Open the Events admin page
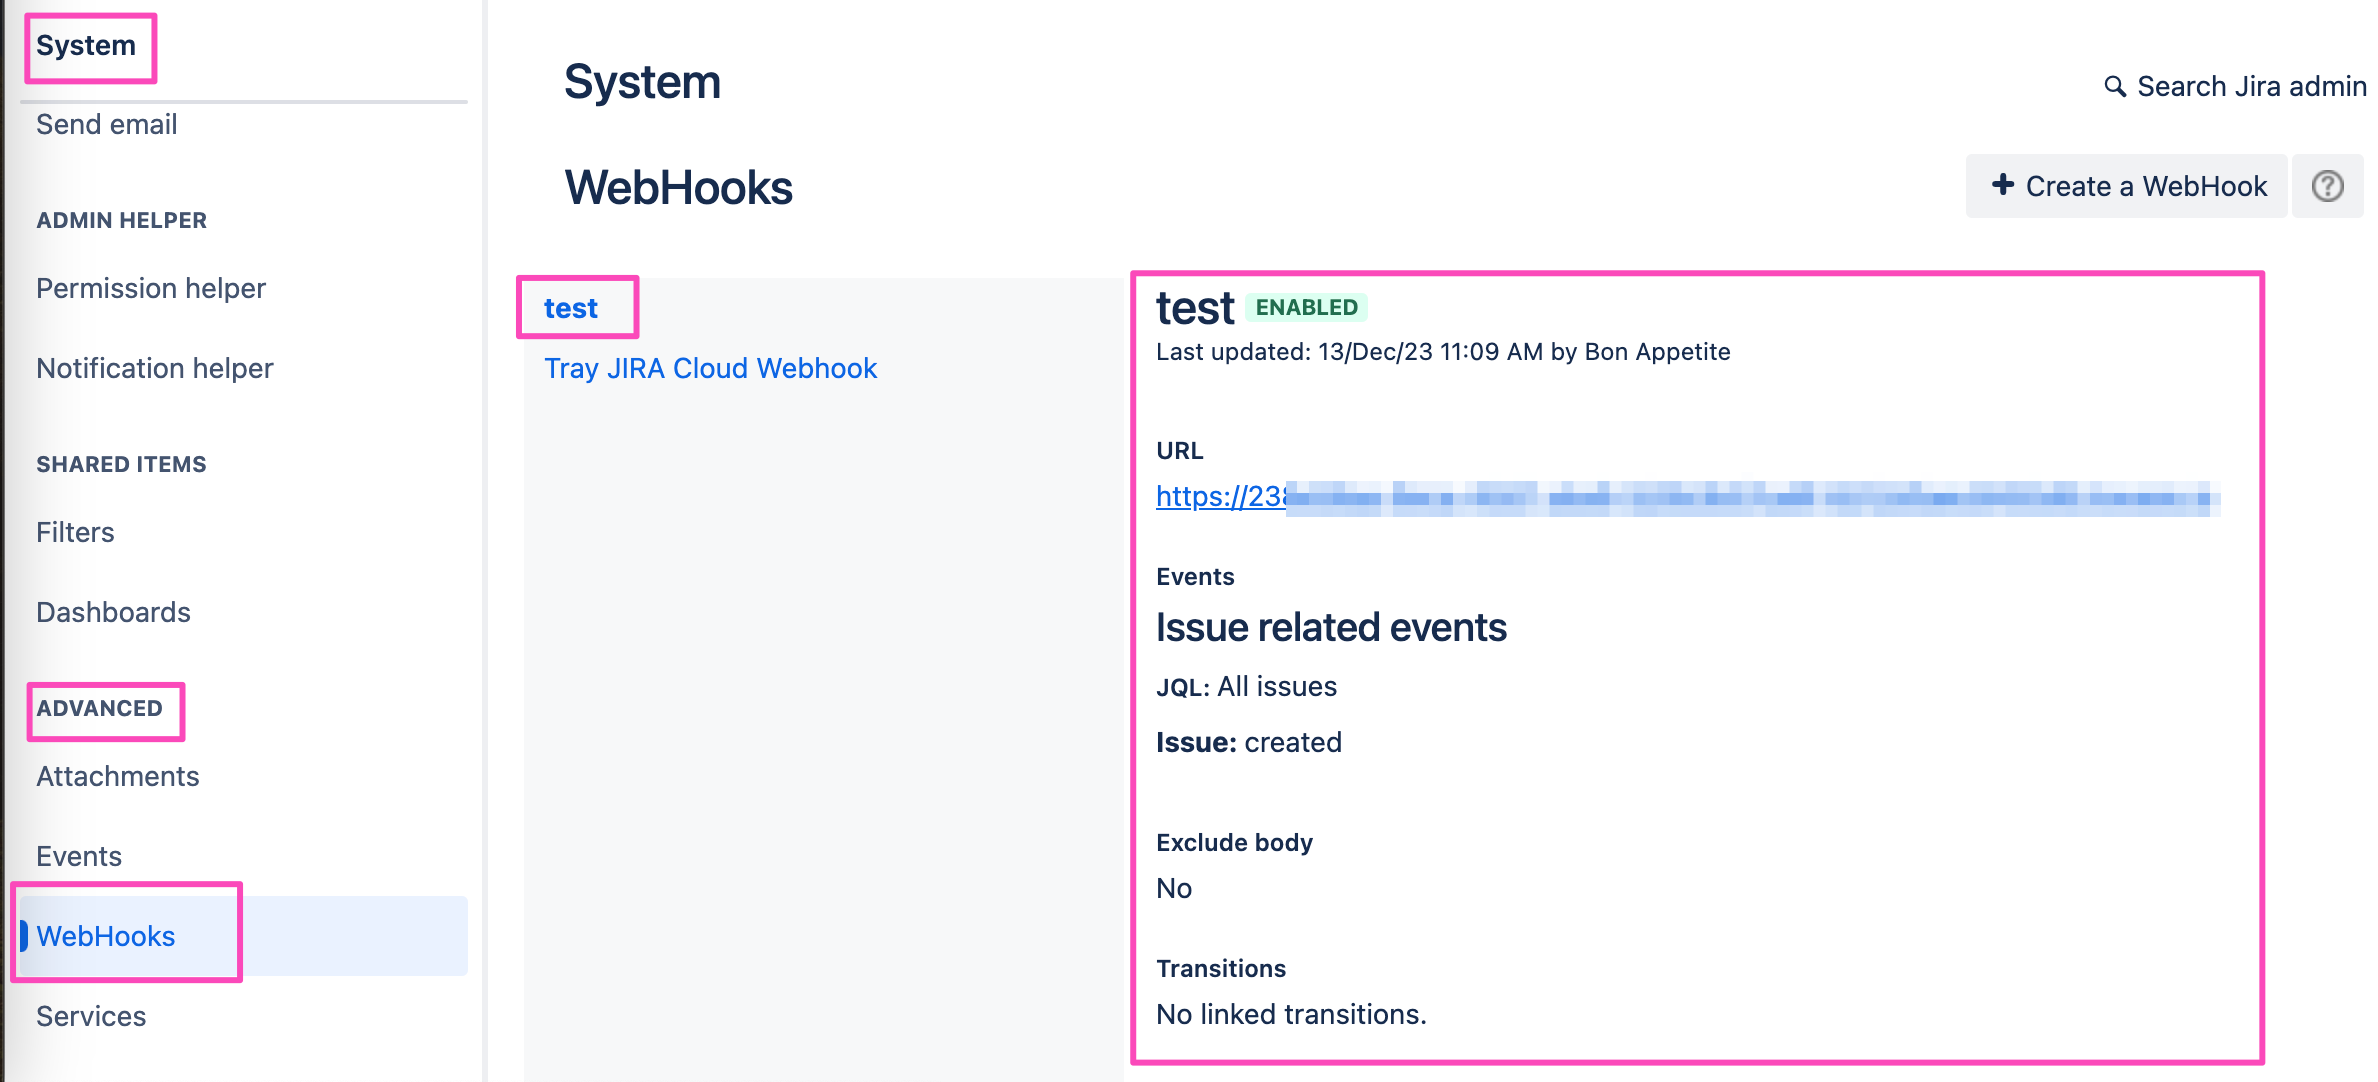Image resolution: width=2378 pixels, height=1082 pixels. tap(79, 855)
